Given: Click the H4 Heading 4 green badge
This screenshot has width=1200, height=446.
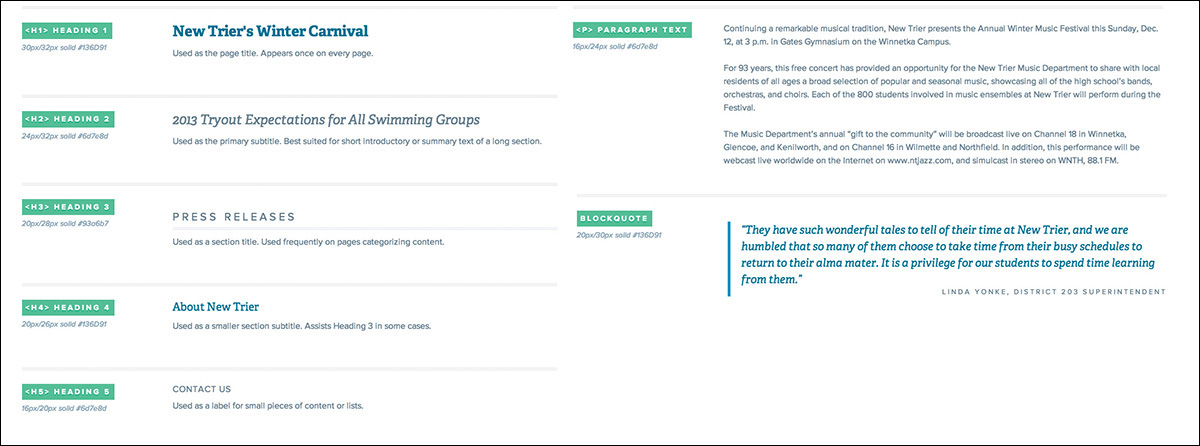Looking at the screenshot, I should (67, 307).
